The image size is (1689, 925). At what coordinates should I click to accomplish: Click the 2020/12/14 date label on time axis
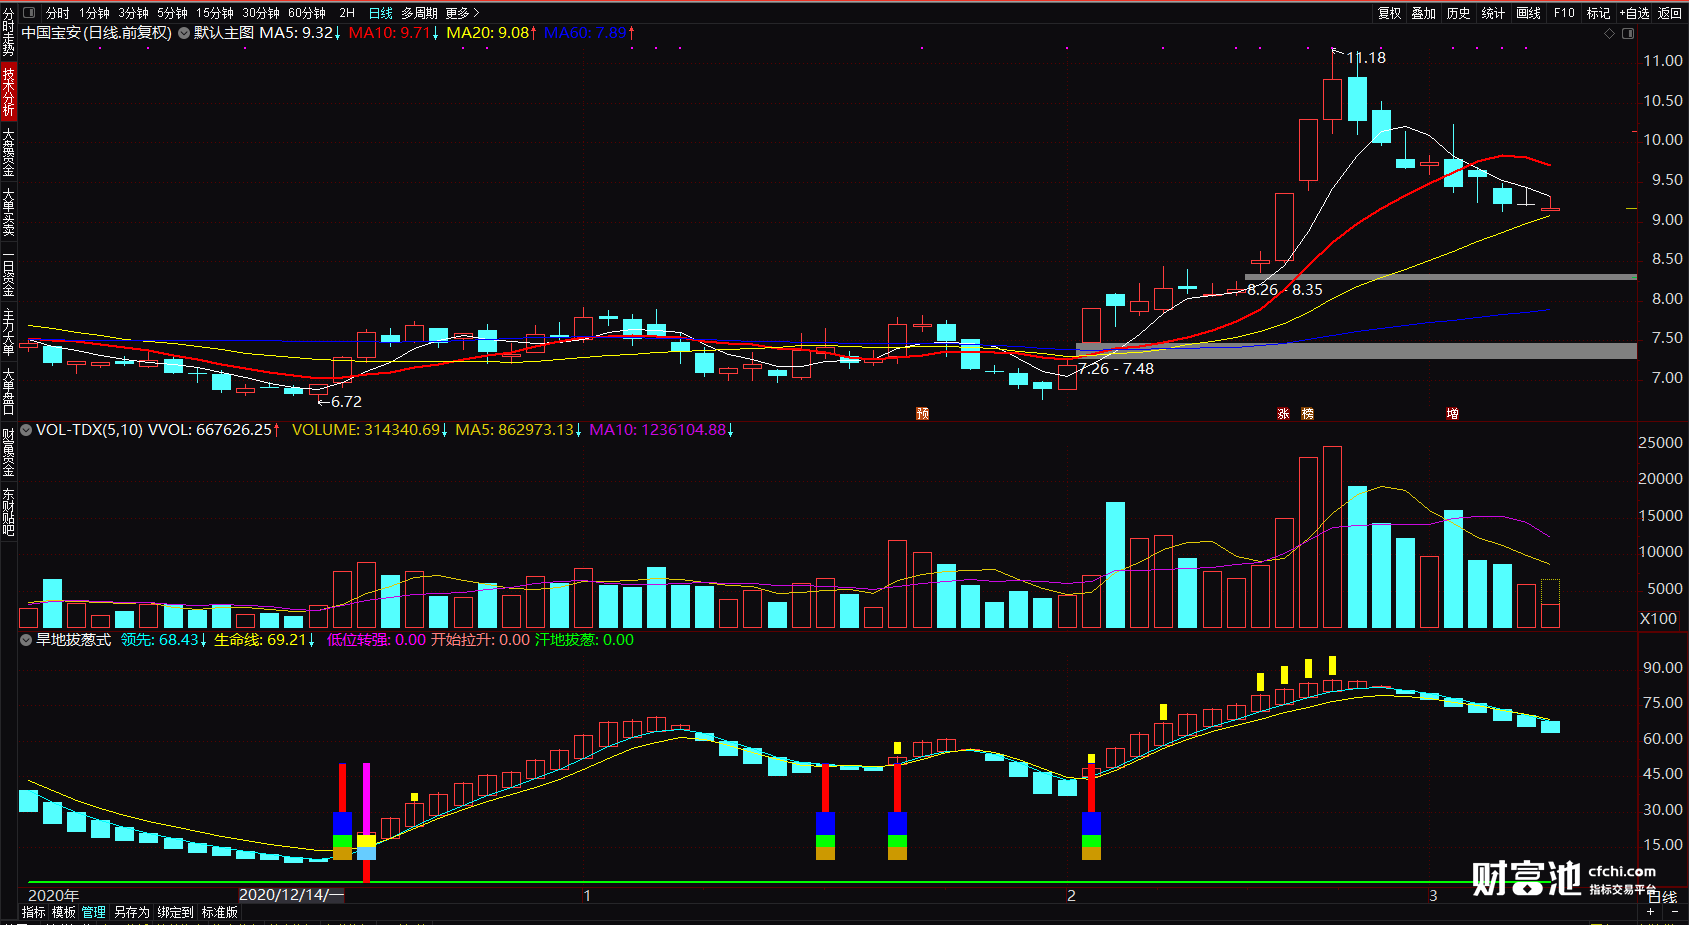coord(290,895)
